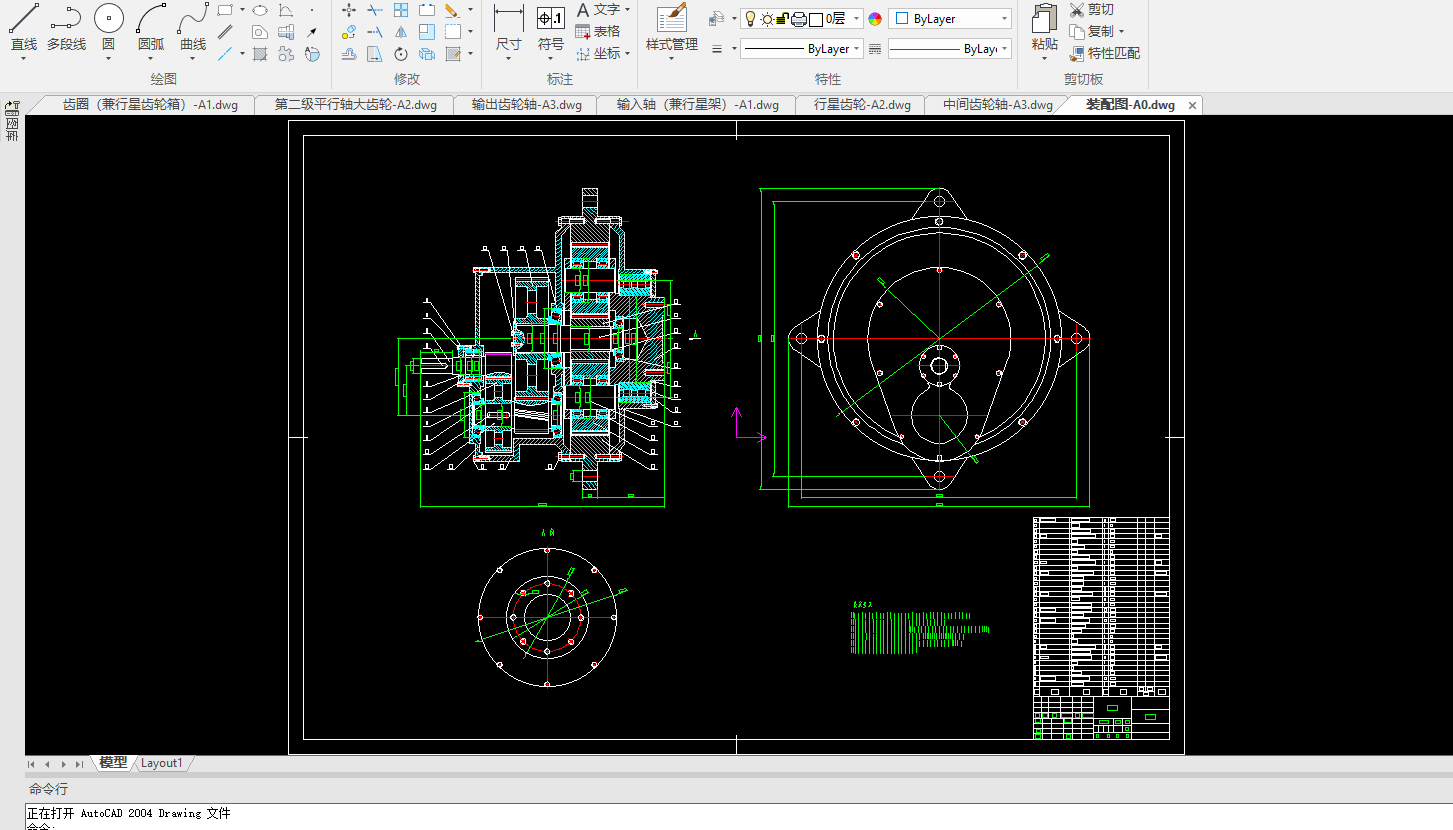
Task: Click the gear-shaped tool in 绘图 panel
Action: click(x=286, y=54)
